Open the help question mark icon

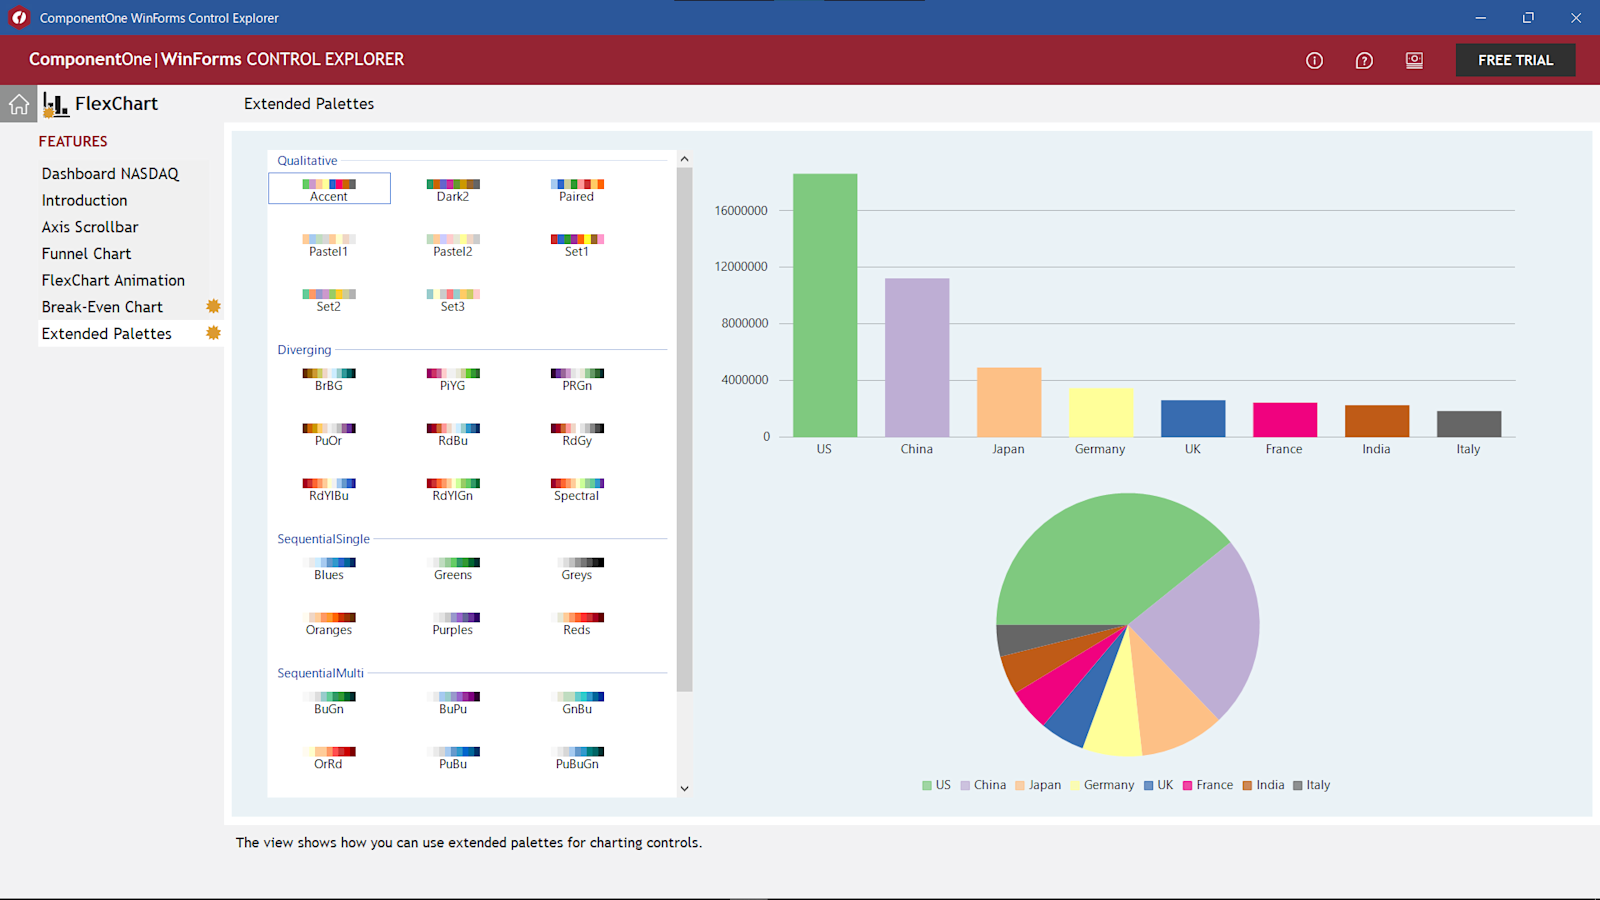pos(1364,60)
